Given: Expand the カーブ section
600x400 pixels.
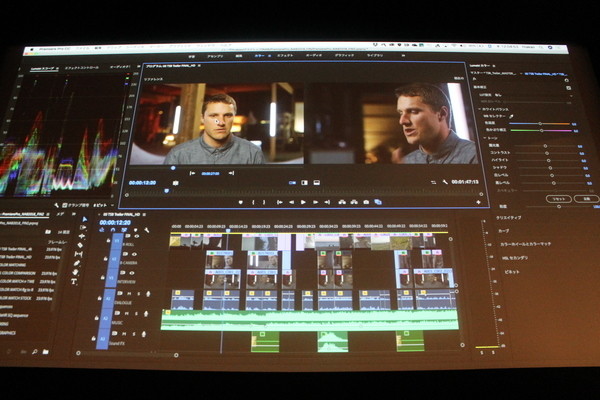Looking at the screenshot, I should pos(503,231).
